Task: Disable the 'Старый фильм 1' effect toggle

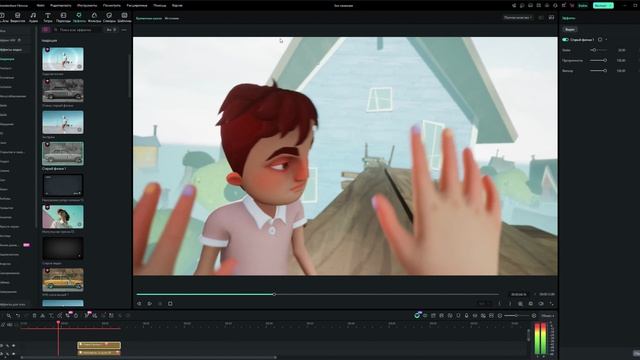Action: [565, 40]
